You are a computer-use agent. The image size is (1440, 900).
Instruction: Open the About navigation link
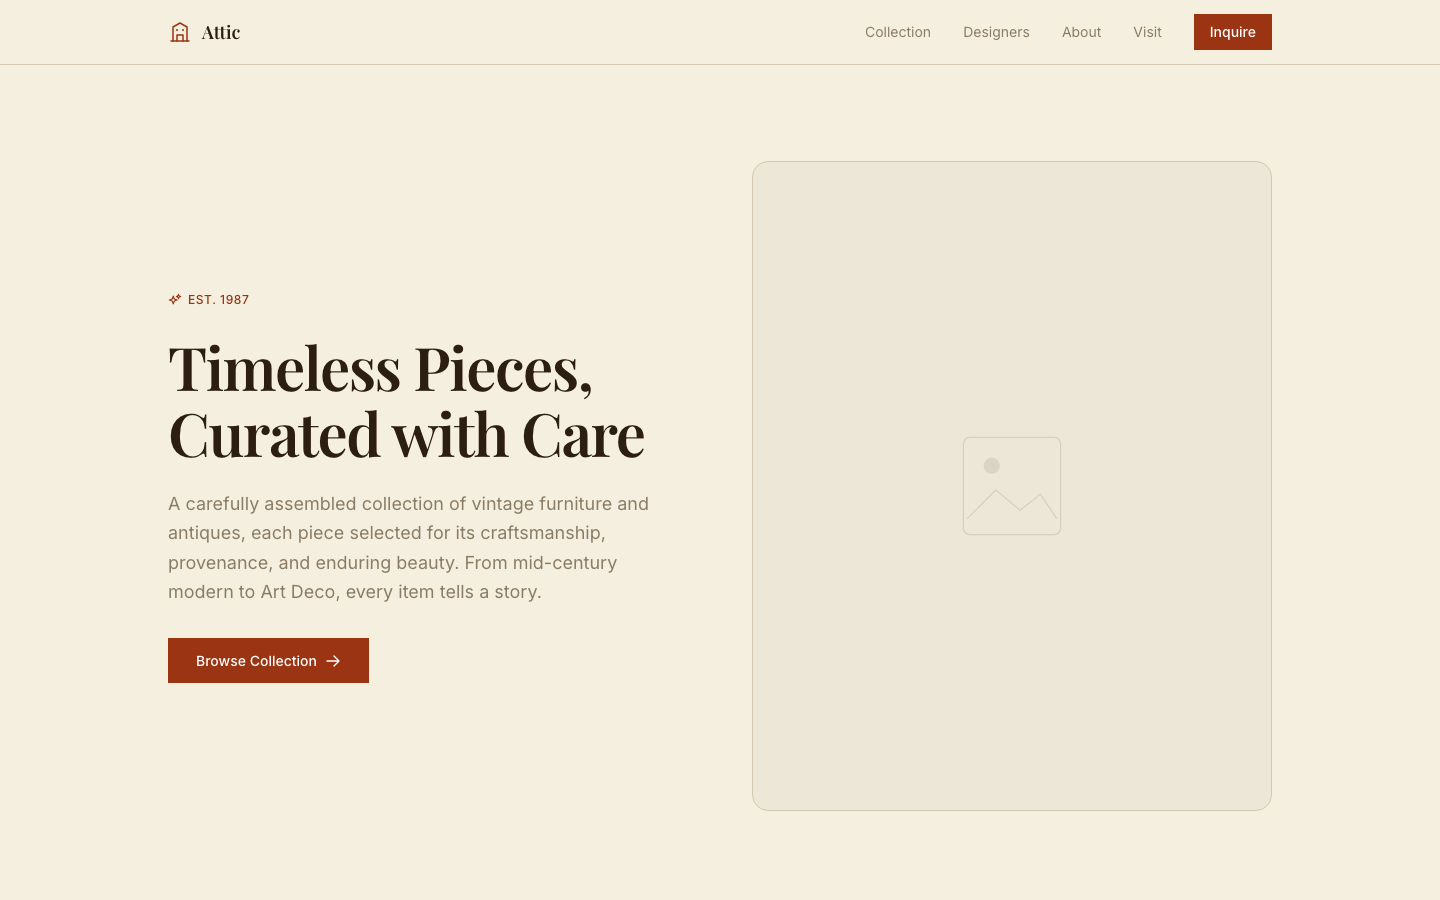pyautogui.click(x=1081, y=32)
